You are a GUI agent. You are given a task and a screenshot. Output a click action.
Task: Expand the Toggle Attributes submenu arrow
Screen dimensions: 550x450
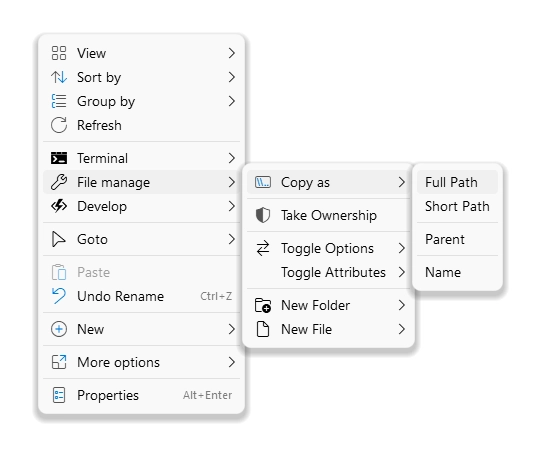click(402, 272)
